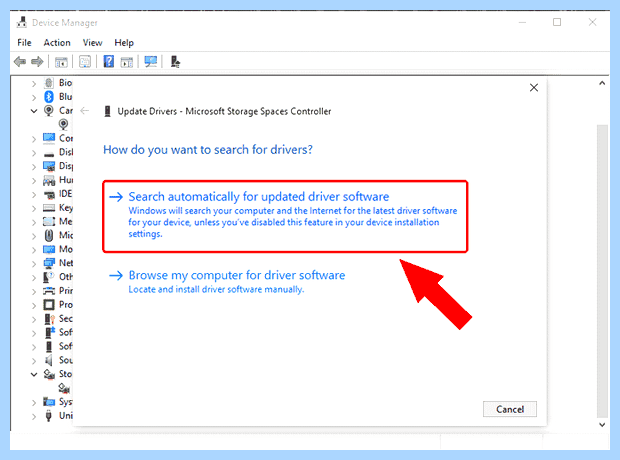Select the camera category icon

49,110
